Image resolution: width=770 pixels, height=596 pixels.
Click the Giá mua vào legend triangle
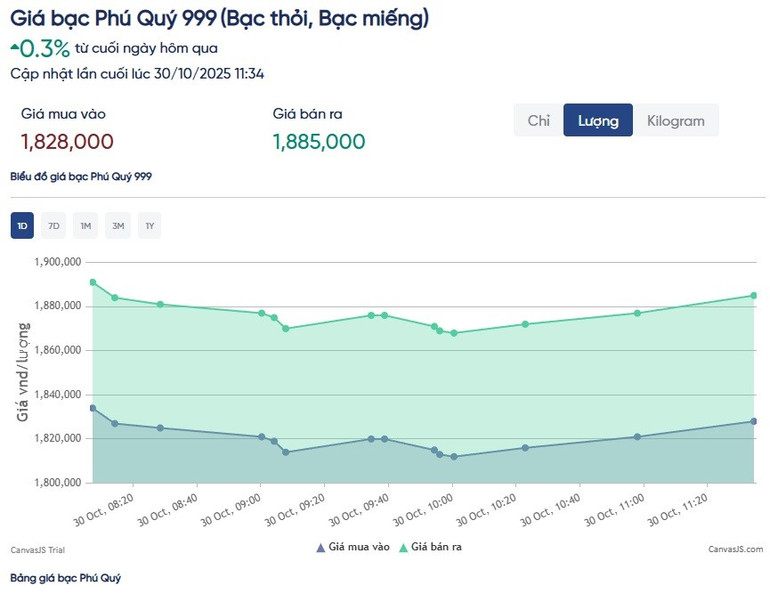pyautogui.click(x=320, y=547)
